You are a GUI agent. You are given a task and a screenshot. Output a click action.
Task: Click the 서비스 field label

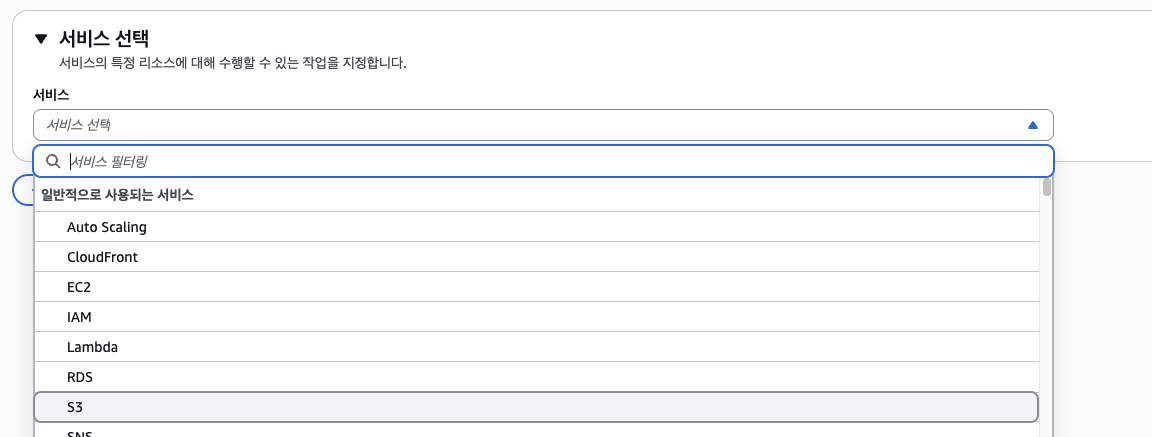click(51, 95)
